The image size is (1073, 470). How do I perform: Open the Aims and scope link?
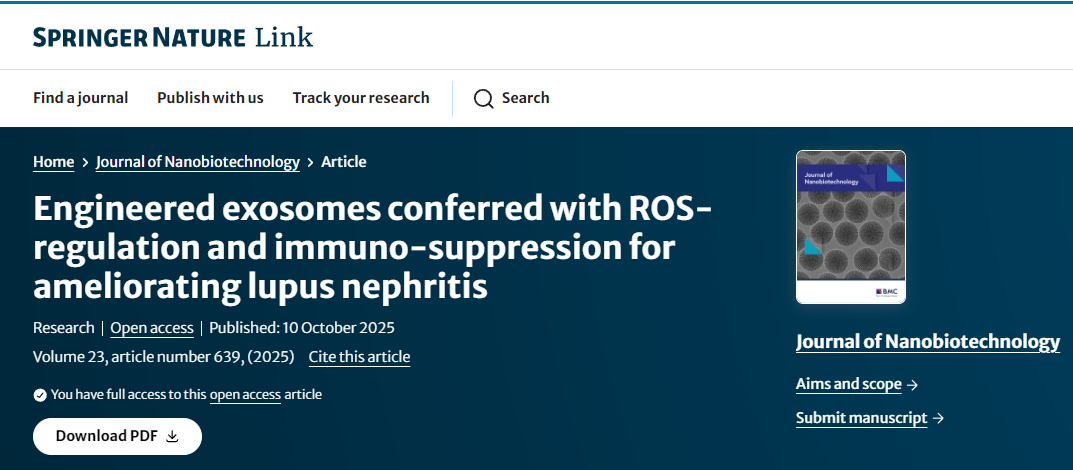tap(849, 385)
